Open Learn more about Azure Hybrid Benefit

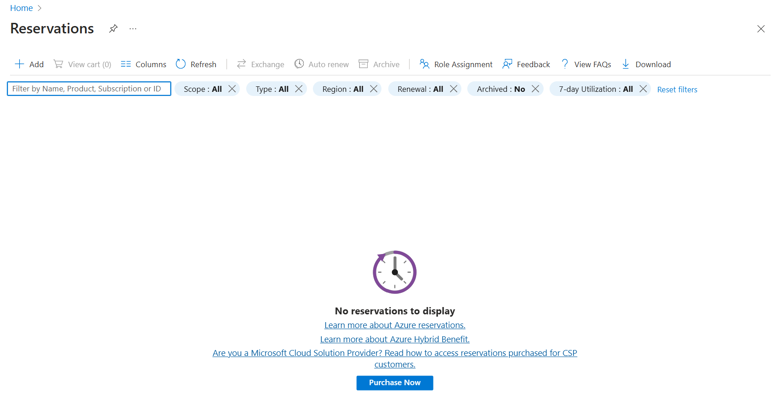[394, 340]
